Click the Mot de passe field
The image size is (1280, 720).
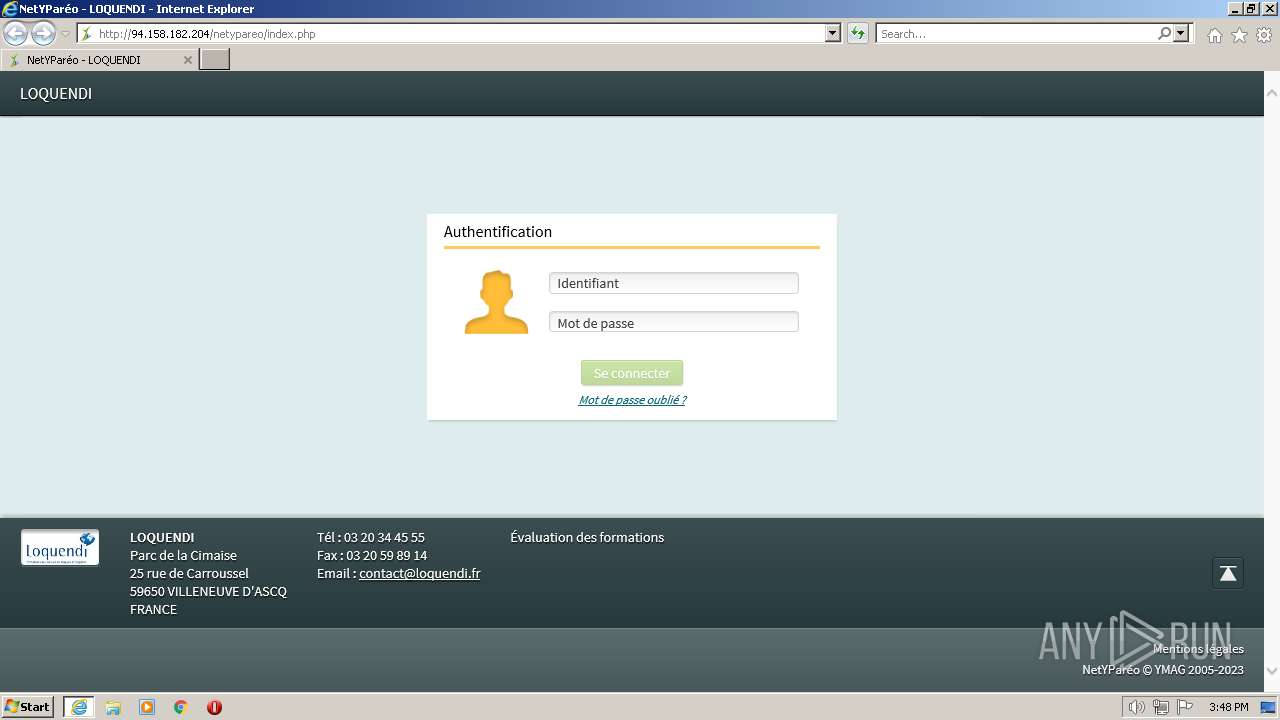click(674, 322)
